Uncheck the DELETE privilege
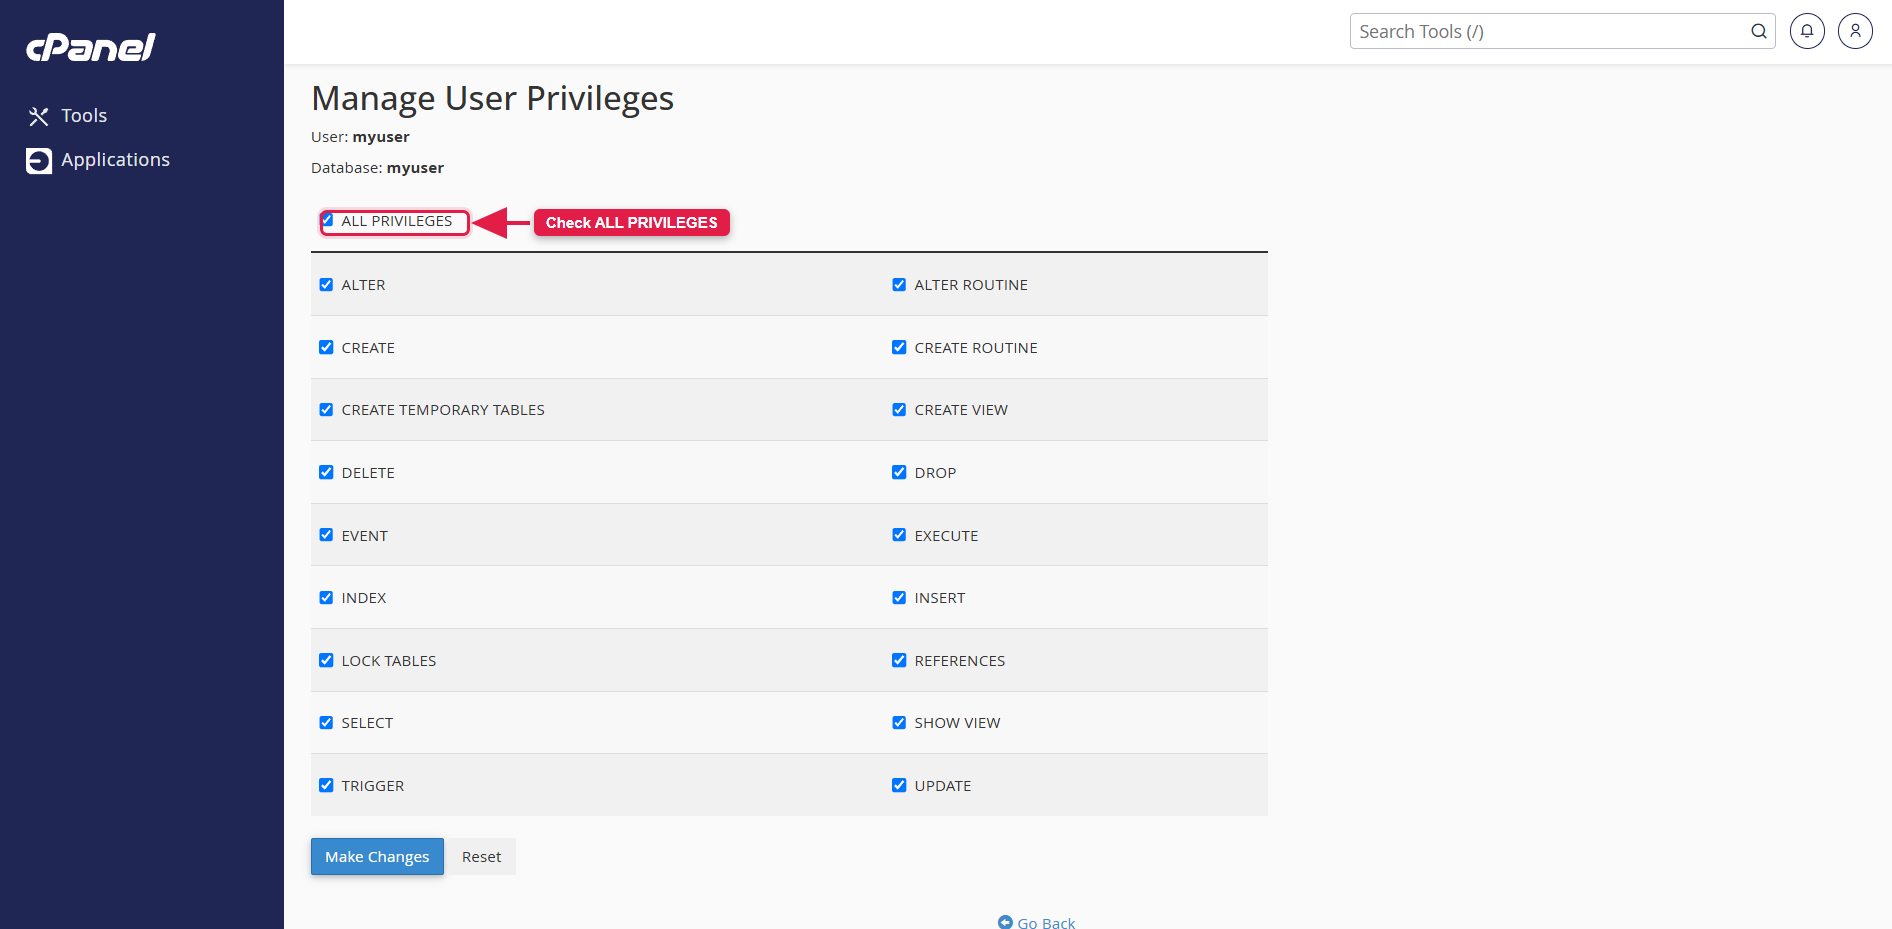Viewport: 1892px width, 929px height. click(x=326, y=472)
